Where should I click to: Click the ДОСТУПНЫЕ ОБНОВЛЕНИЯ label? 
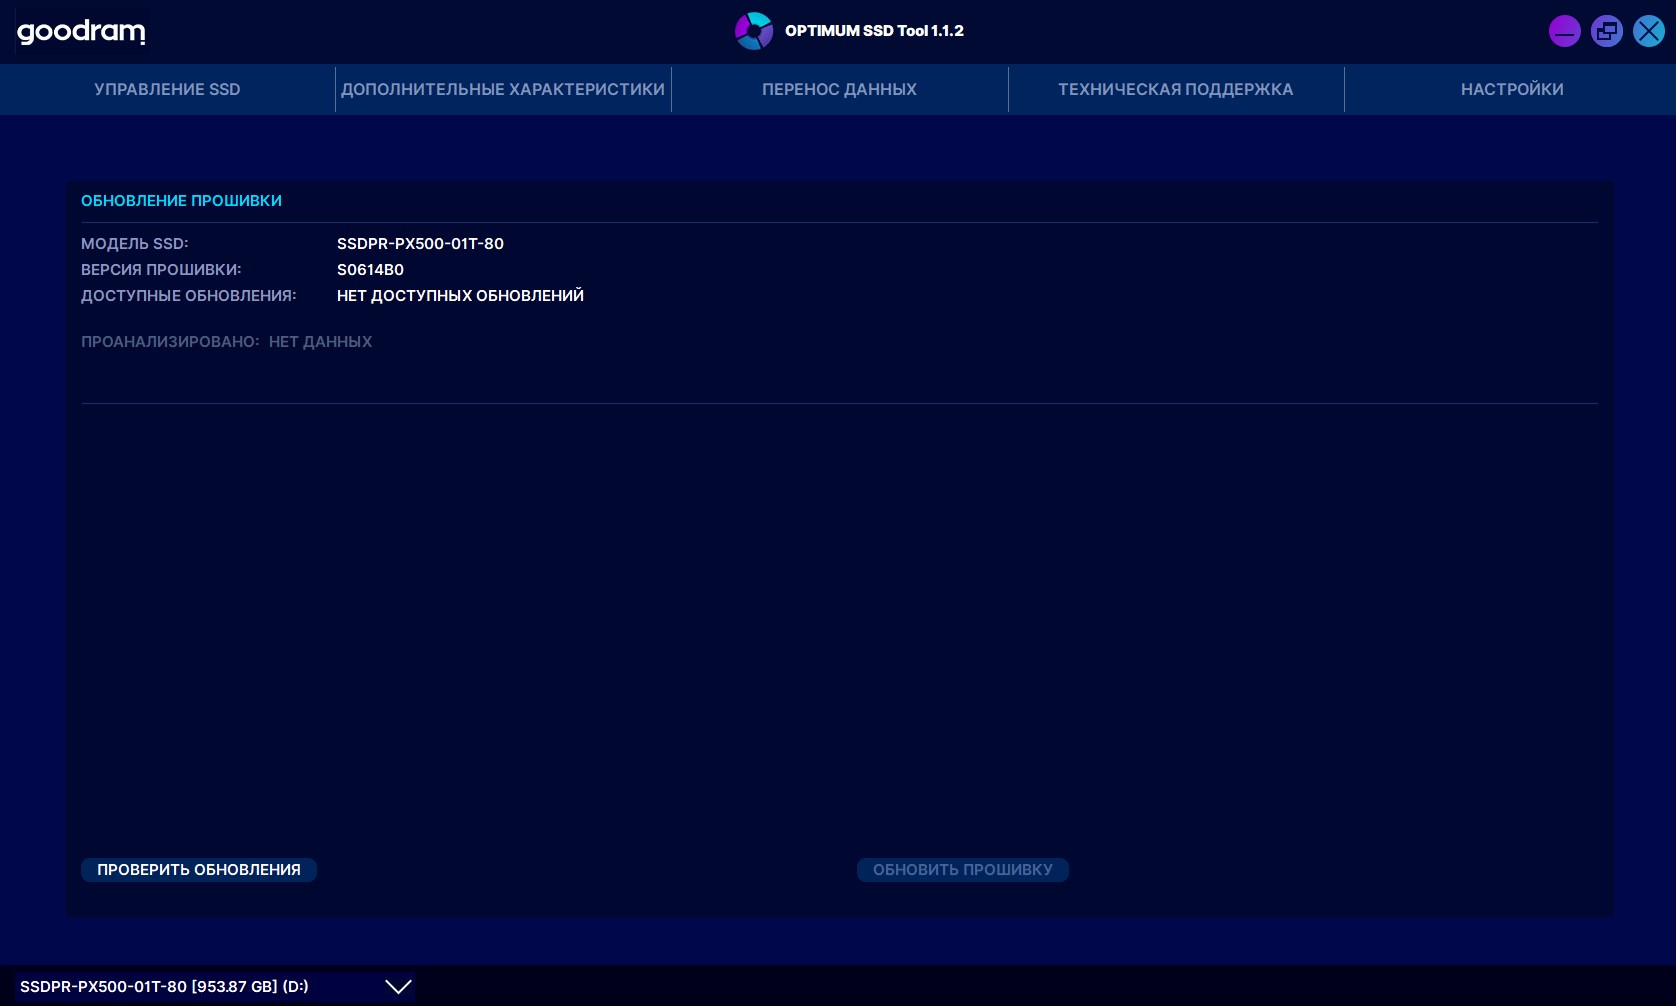pyautogui.click(x=189, y=296)
